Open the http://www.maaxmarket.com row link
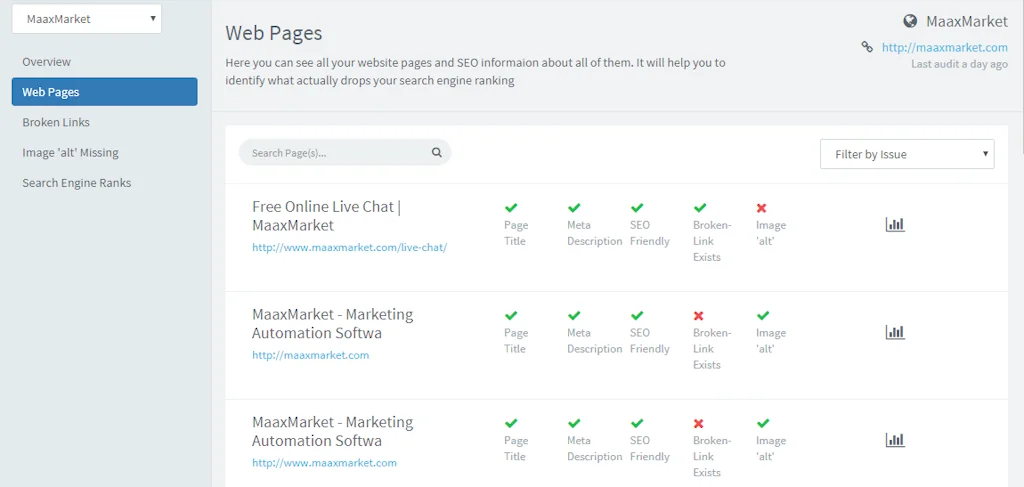Image resolution: width=1024 pixels, height=487 pixels. 324,463
